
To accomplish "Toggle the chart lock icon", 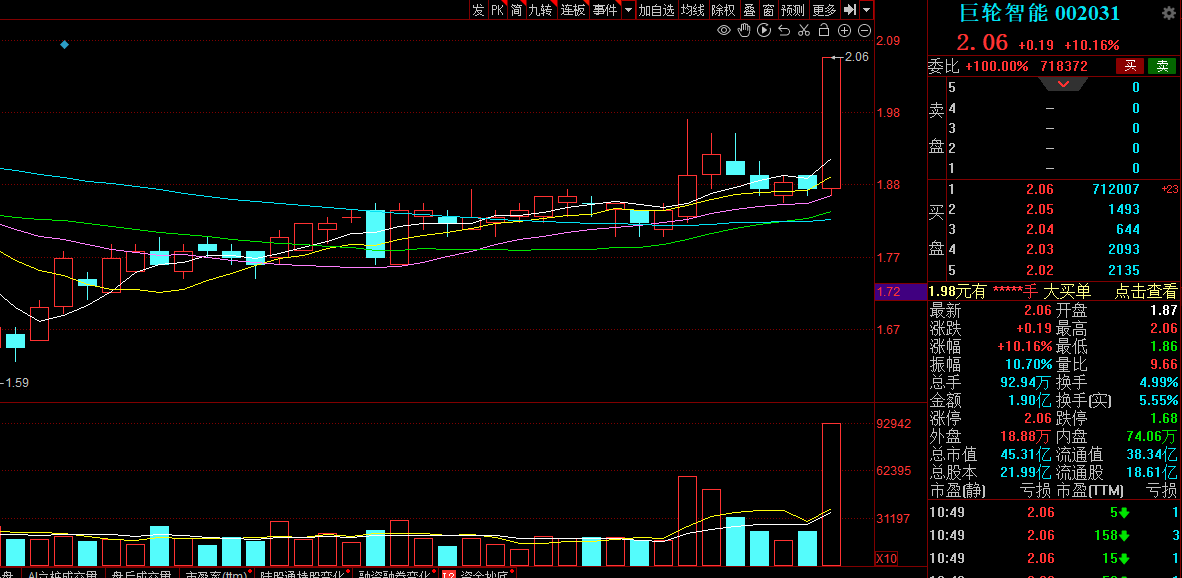I will [824, 30].
